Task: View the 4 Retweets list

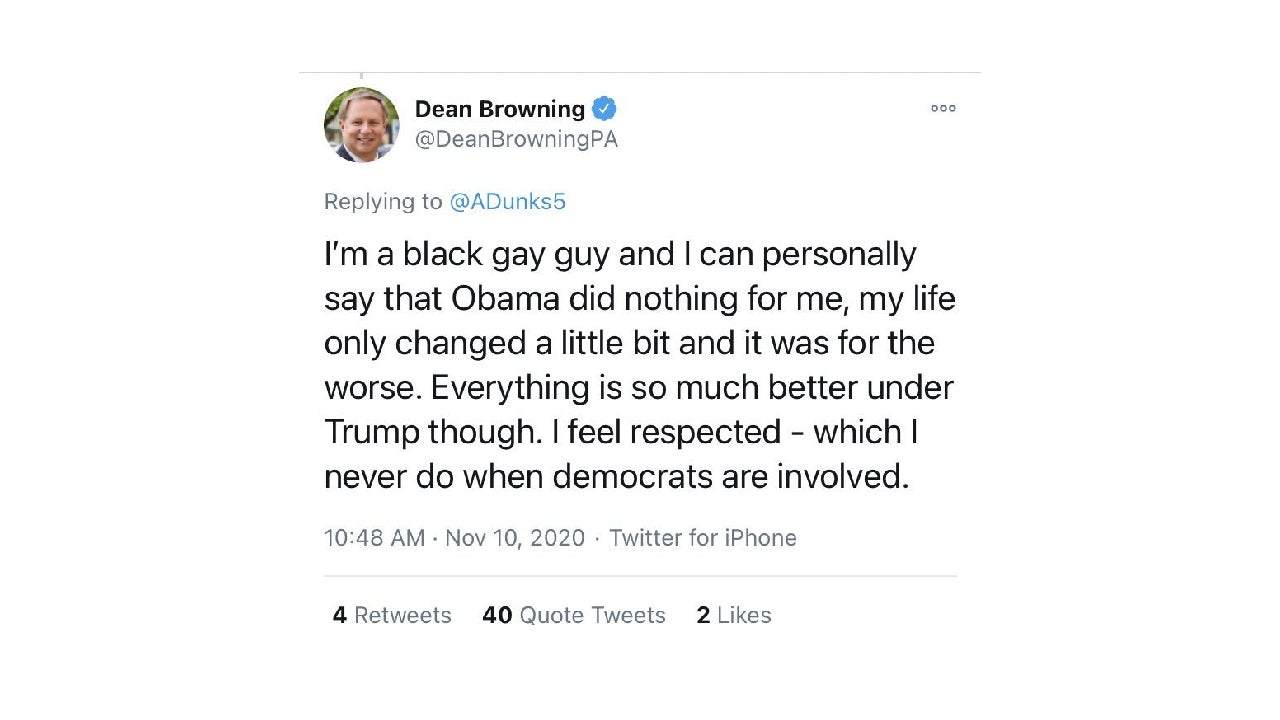Action: [x=392, y=615]
